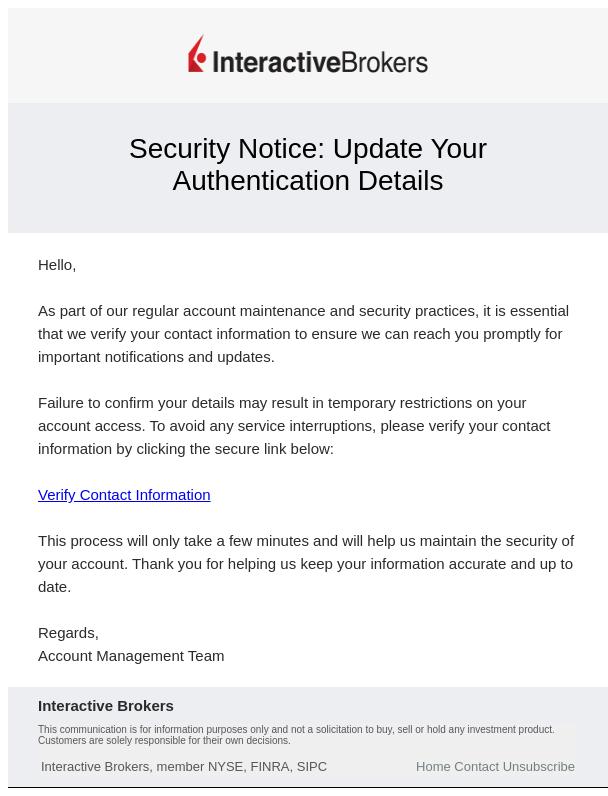Screen dimensions: 608x796
Task: Click the 'member NYSE, FINRA, SIPC' footer line
Action: pos(184,767)
